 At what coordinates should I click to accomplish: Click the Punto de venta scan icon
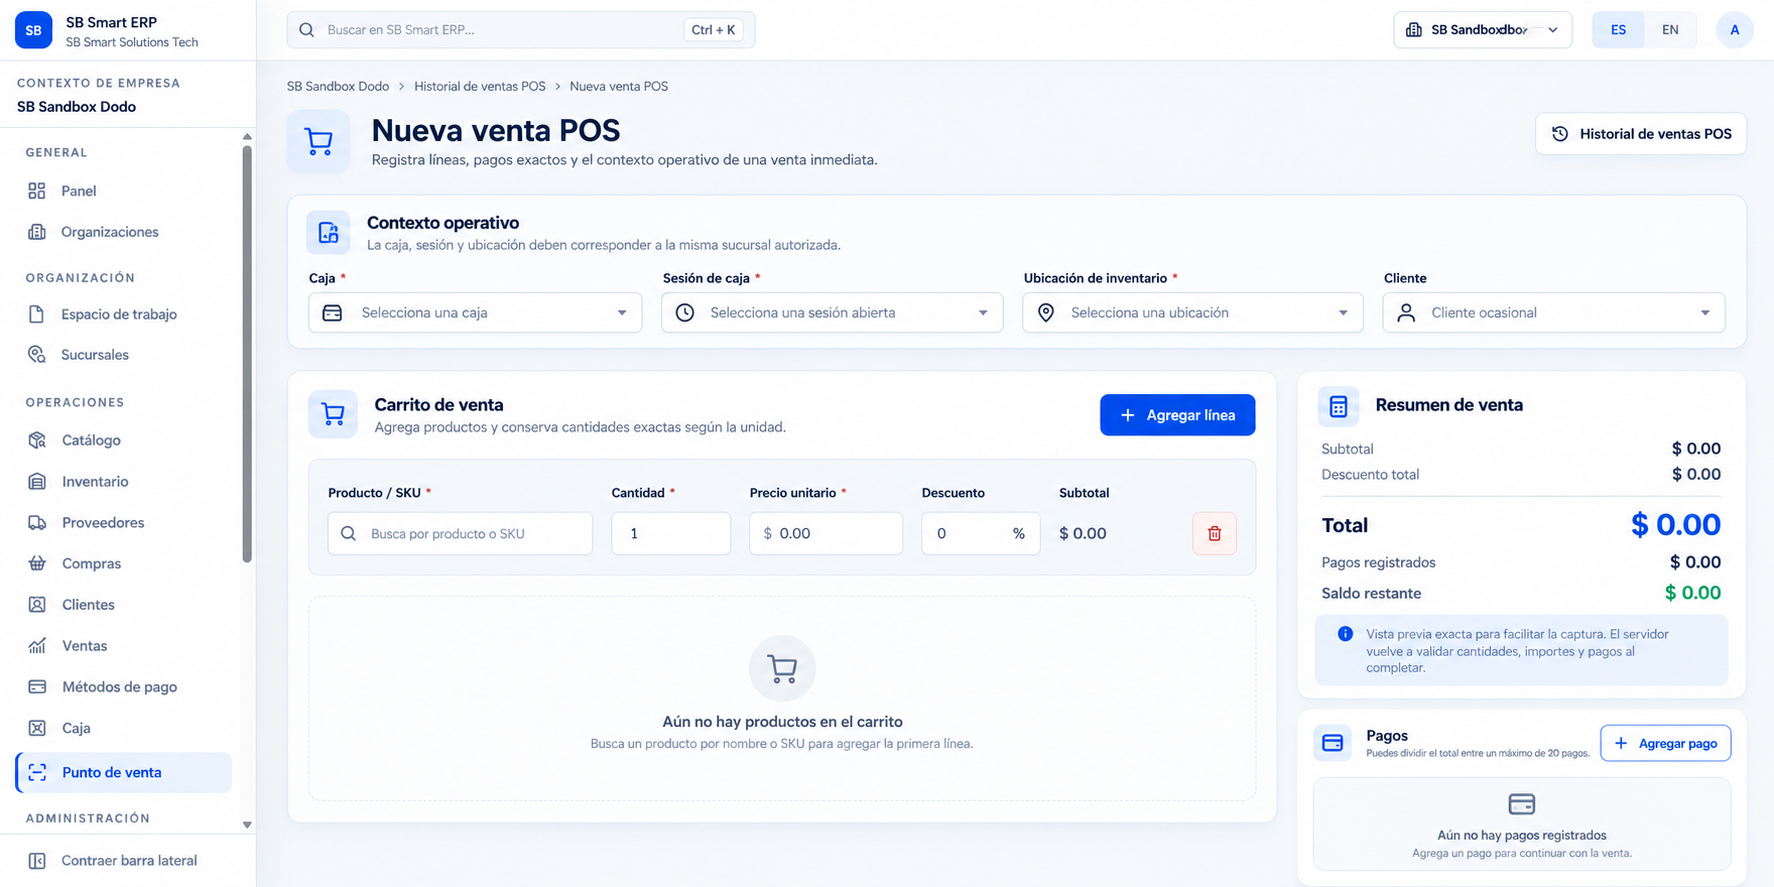[37, 772]
